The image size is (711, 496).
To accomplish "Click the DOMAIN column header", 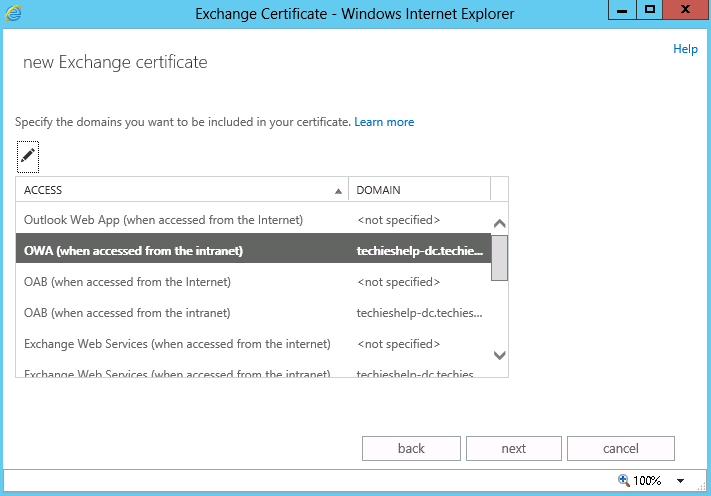I will [x=419, y=190].
